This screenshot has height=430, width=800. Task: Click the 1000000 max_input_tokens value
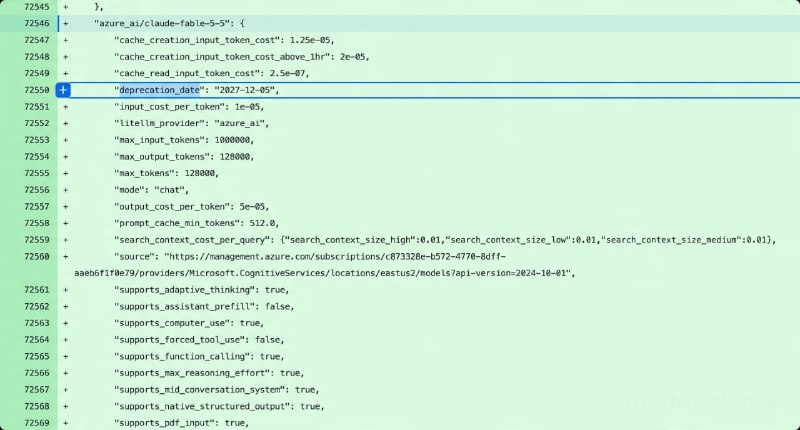tap(232, 140)
